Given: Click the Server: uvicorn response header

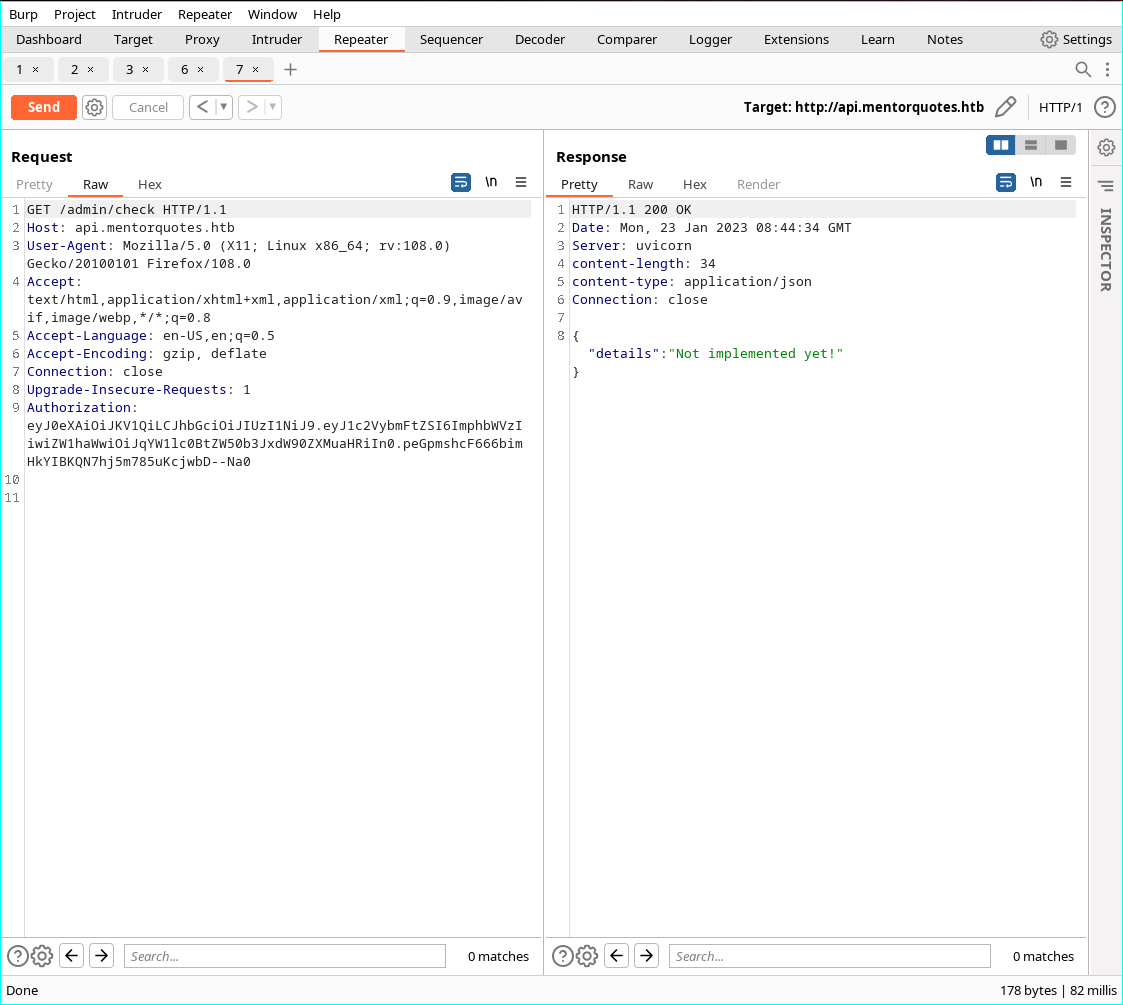Looking at the screenshot, I should point(632,246).
